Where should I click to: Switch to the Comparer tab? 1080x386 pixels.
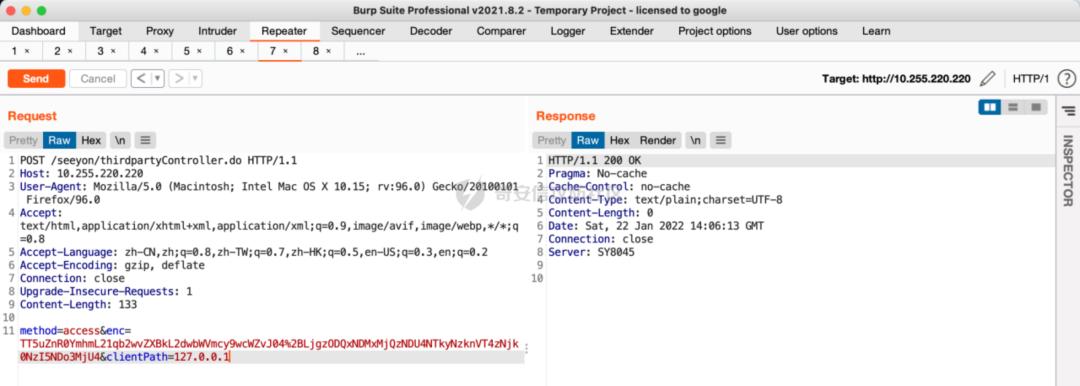[x=501, y=31]
